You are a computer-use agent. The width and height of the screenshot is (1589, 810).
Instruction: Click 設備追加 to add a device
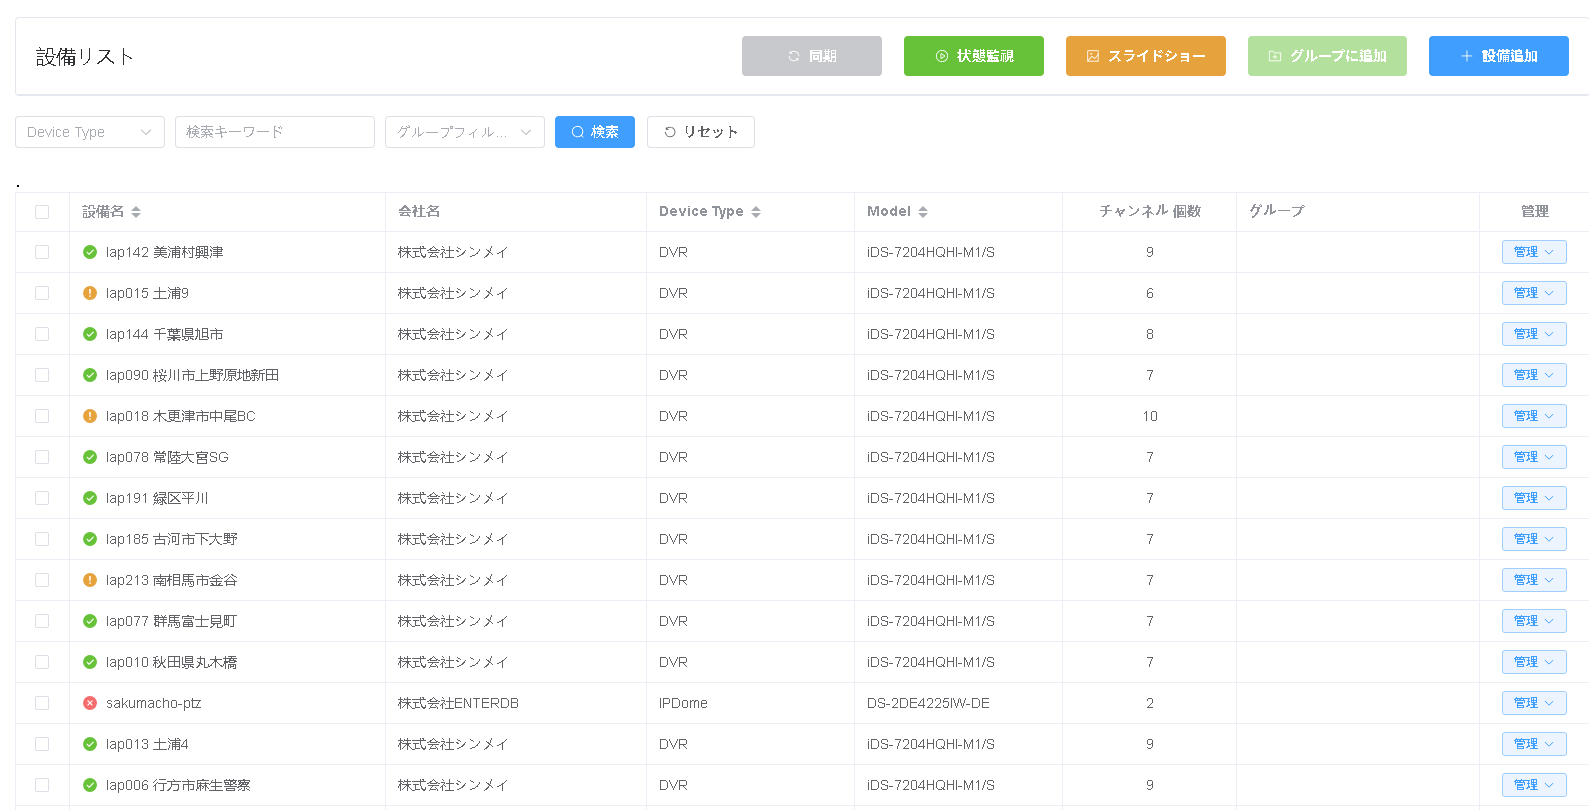point(1499,56)
